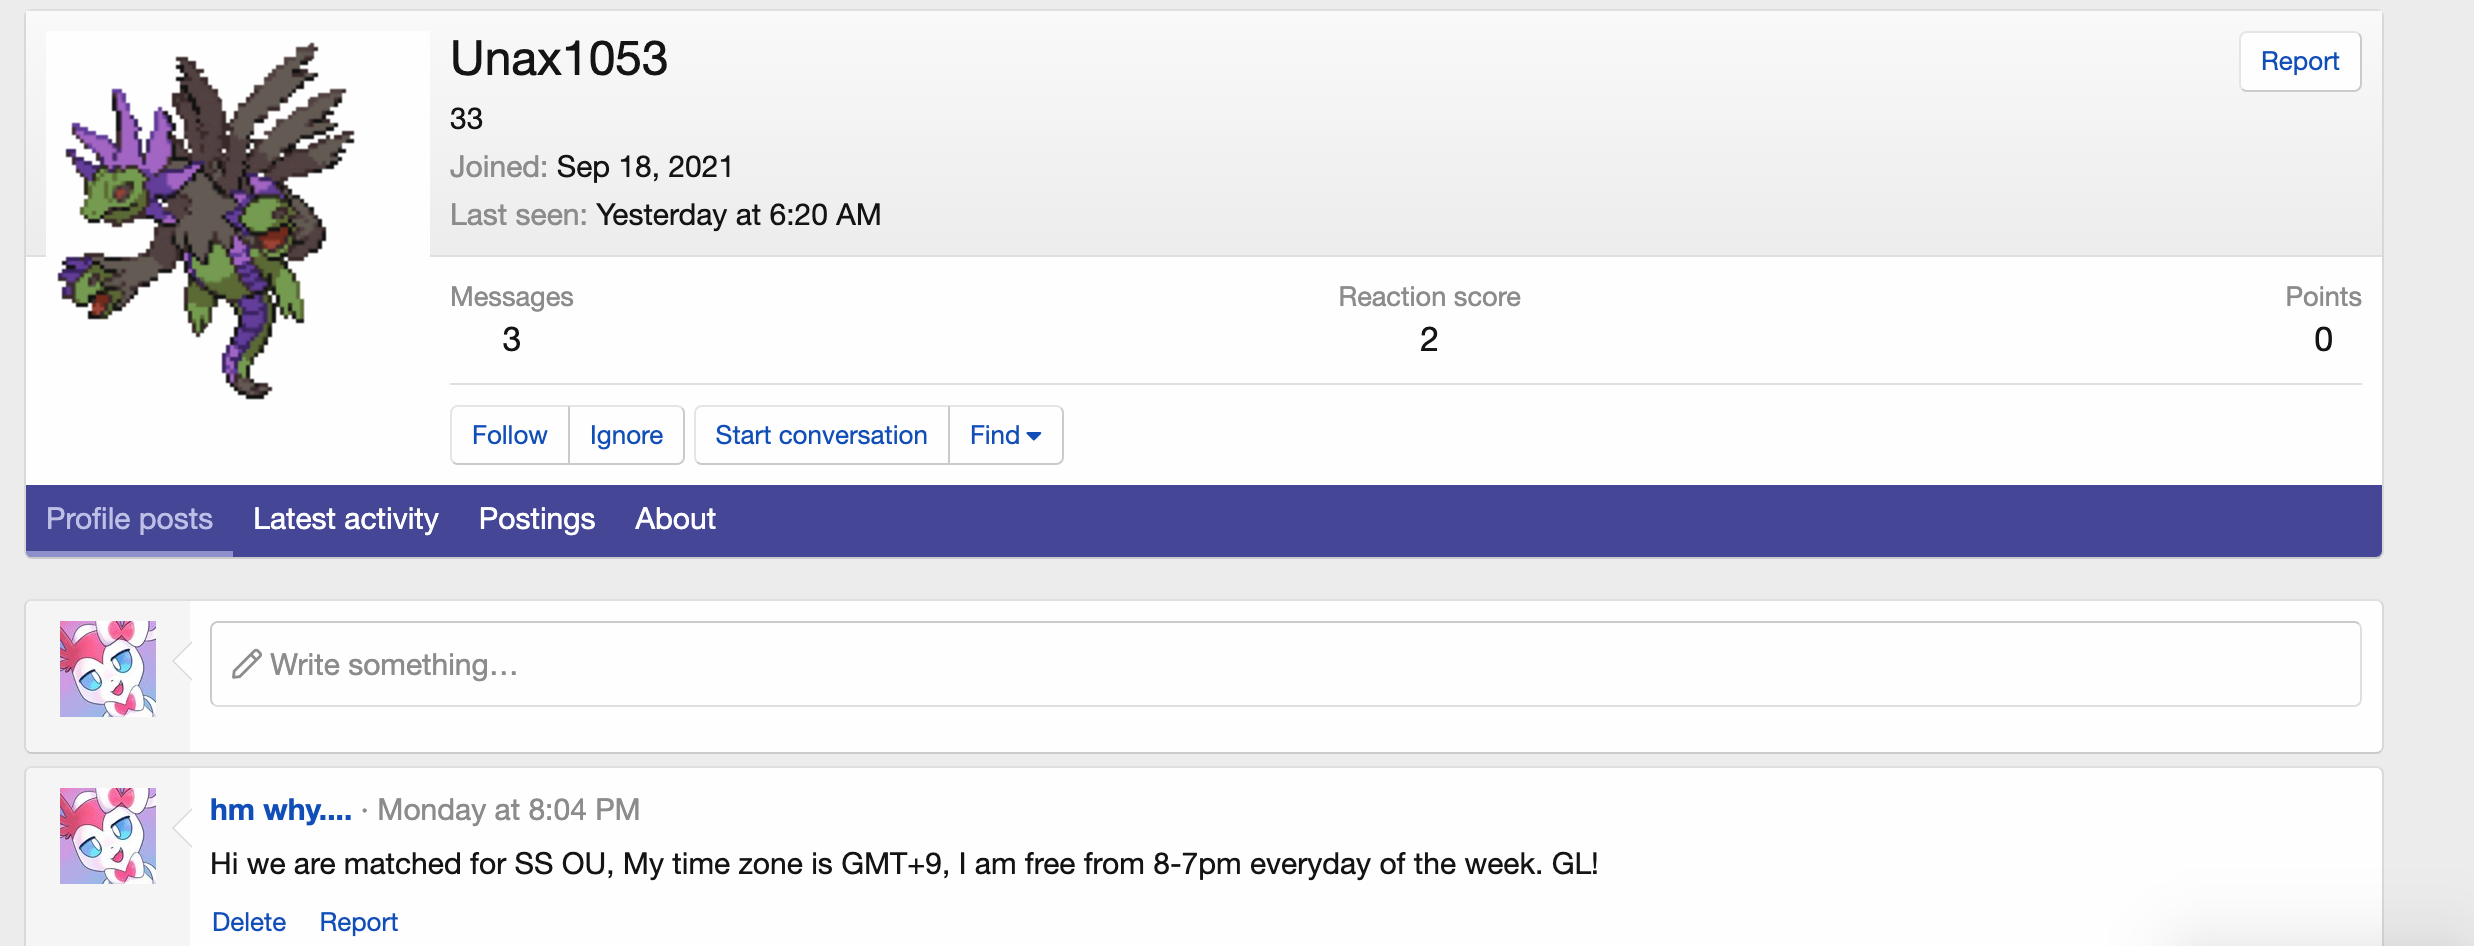Click the Messages count of 3

511,340
